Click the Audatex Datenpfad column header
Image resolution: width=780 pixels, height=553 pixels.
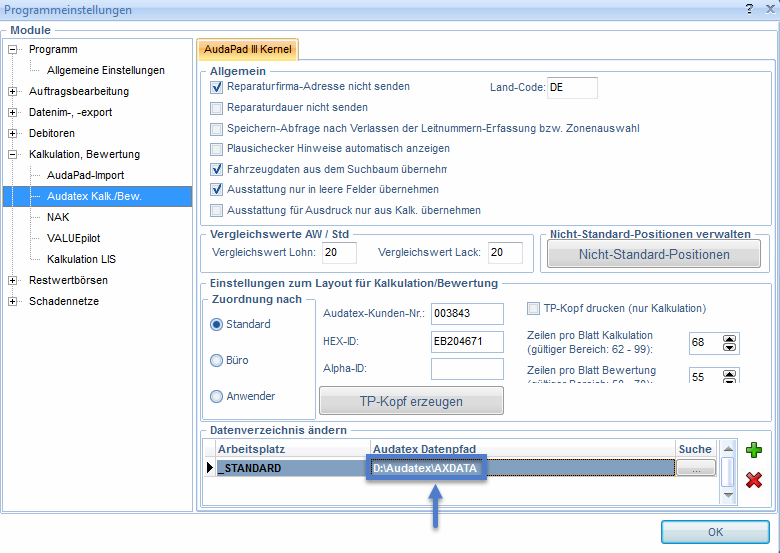[x=522, y=449]
